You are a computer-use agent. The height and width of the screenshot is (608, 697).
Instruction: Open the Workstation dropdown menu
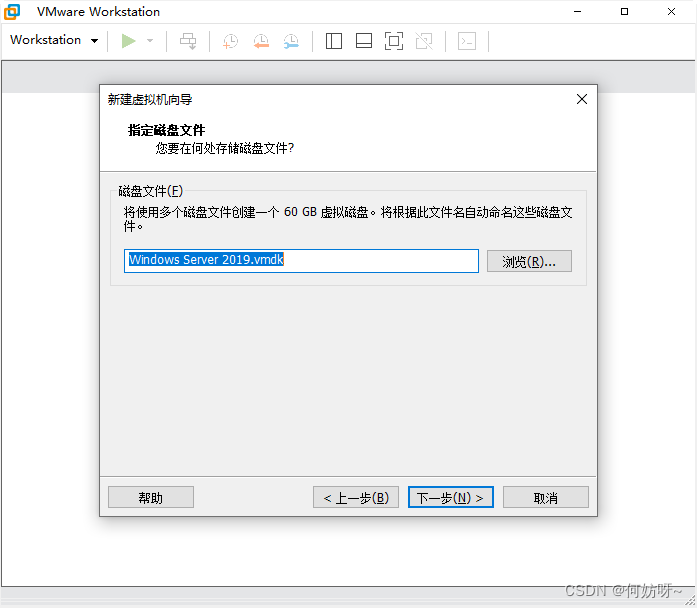[54, 40]
